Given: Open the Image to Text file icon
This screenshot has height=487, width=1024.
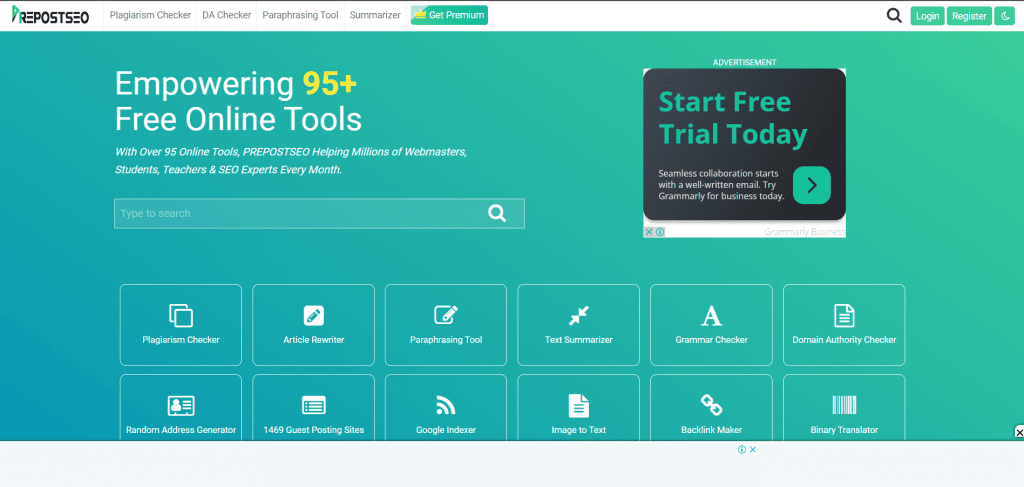Looking at the screenshot, I should point(579,405).
